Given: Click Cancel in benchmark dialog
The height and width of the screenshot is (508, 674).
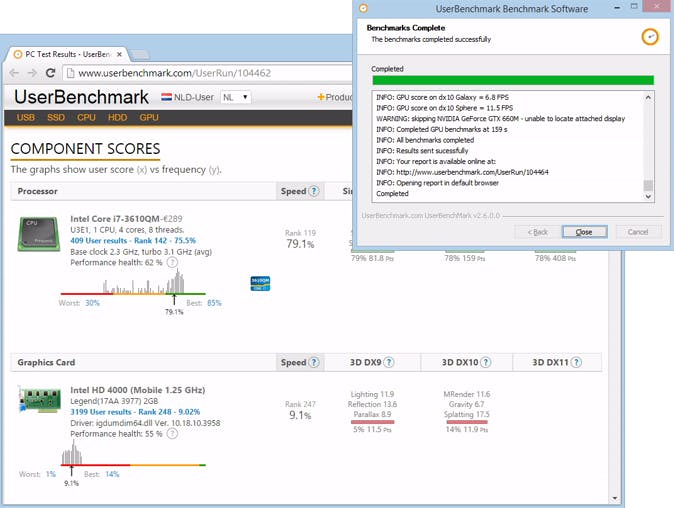Looking at the screenshot, I should 638,232.
